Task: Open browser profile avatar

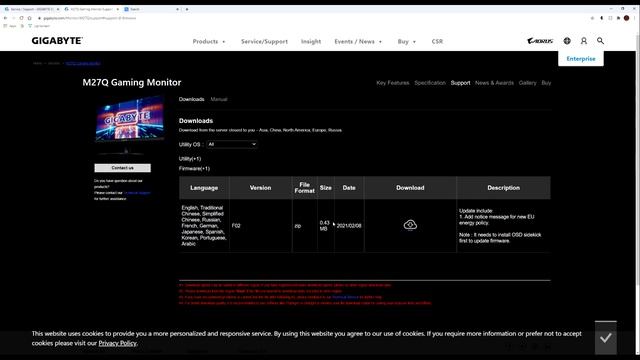Action: 627,18
